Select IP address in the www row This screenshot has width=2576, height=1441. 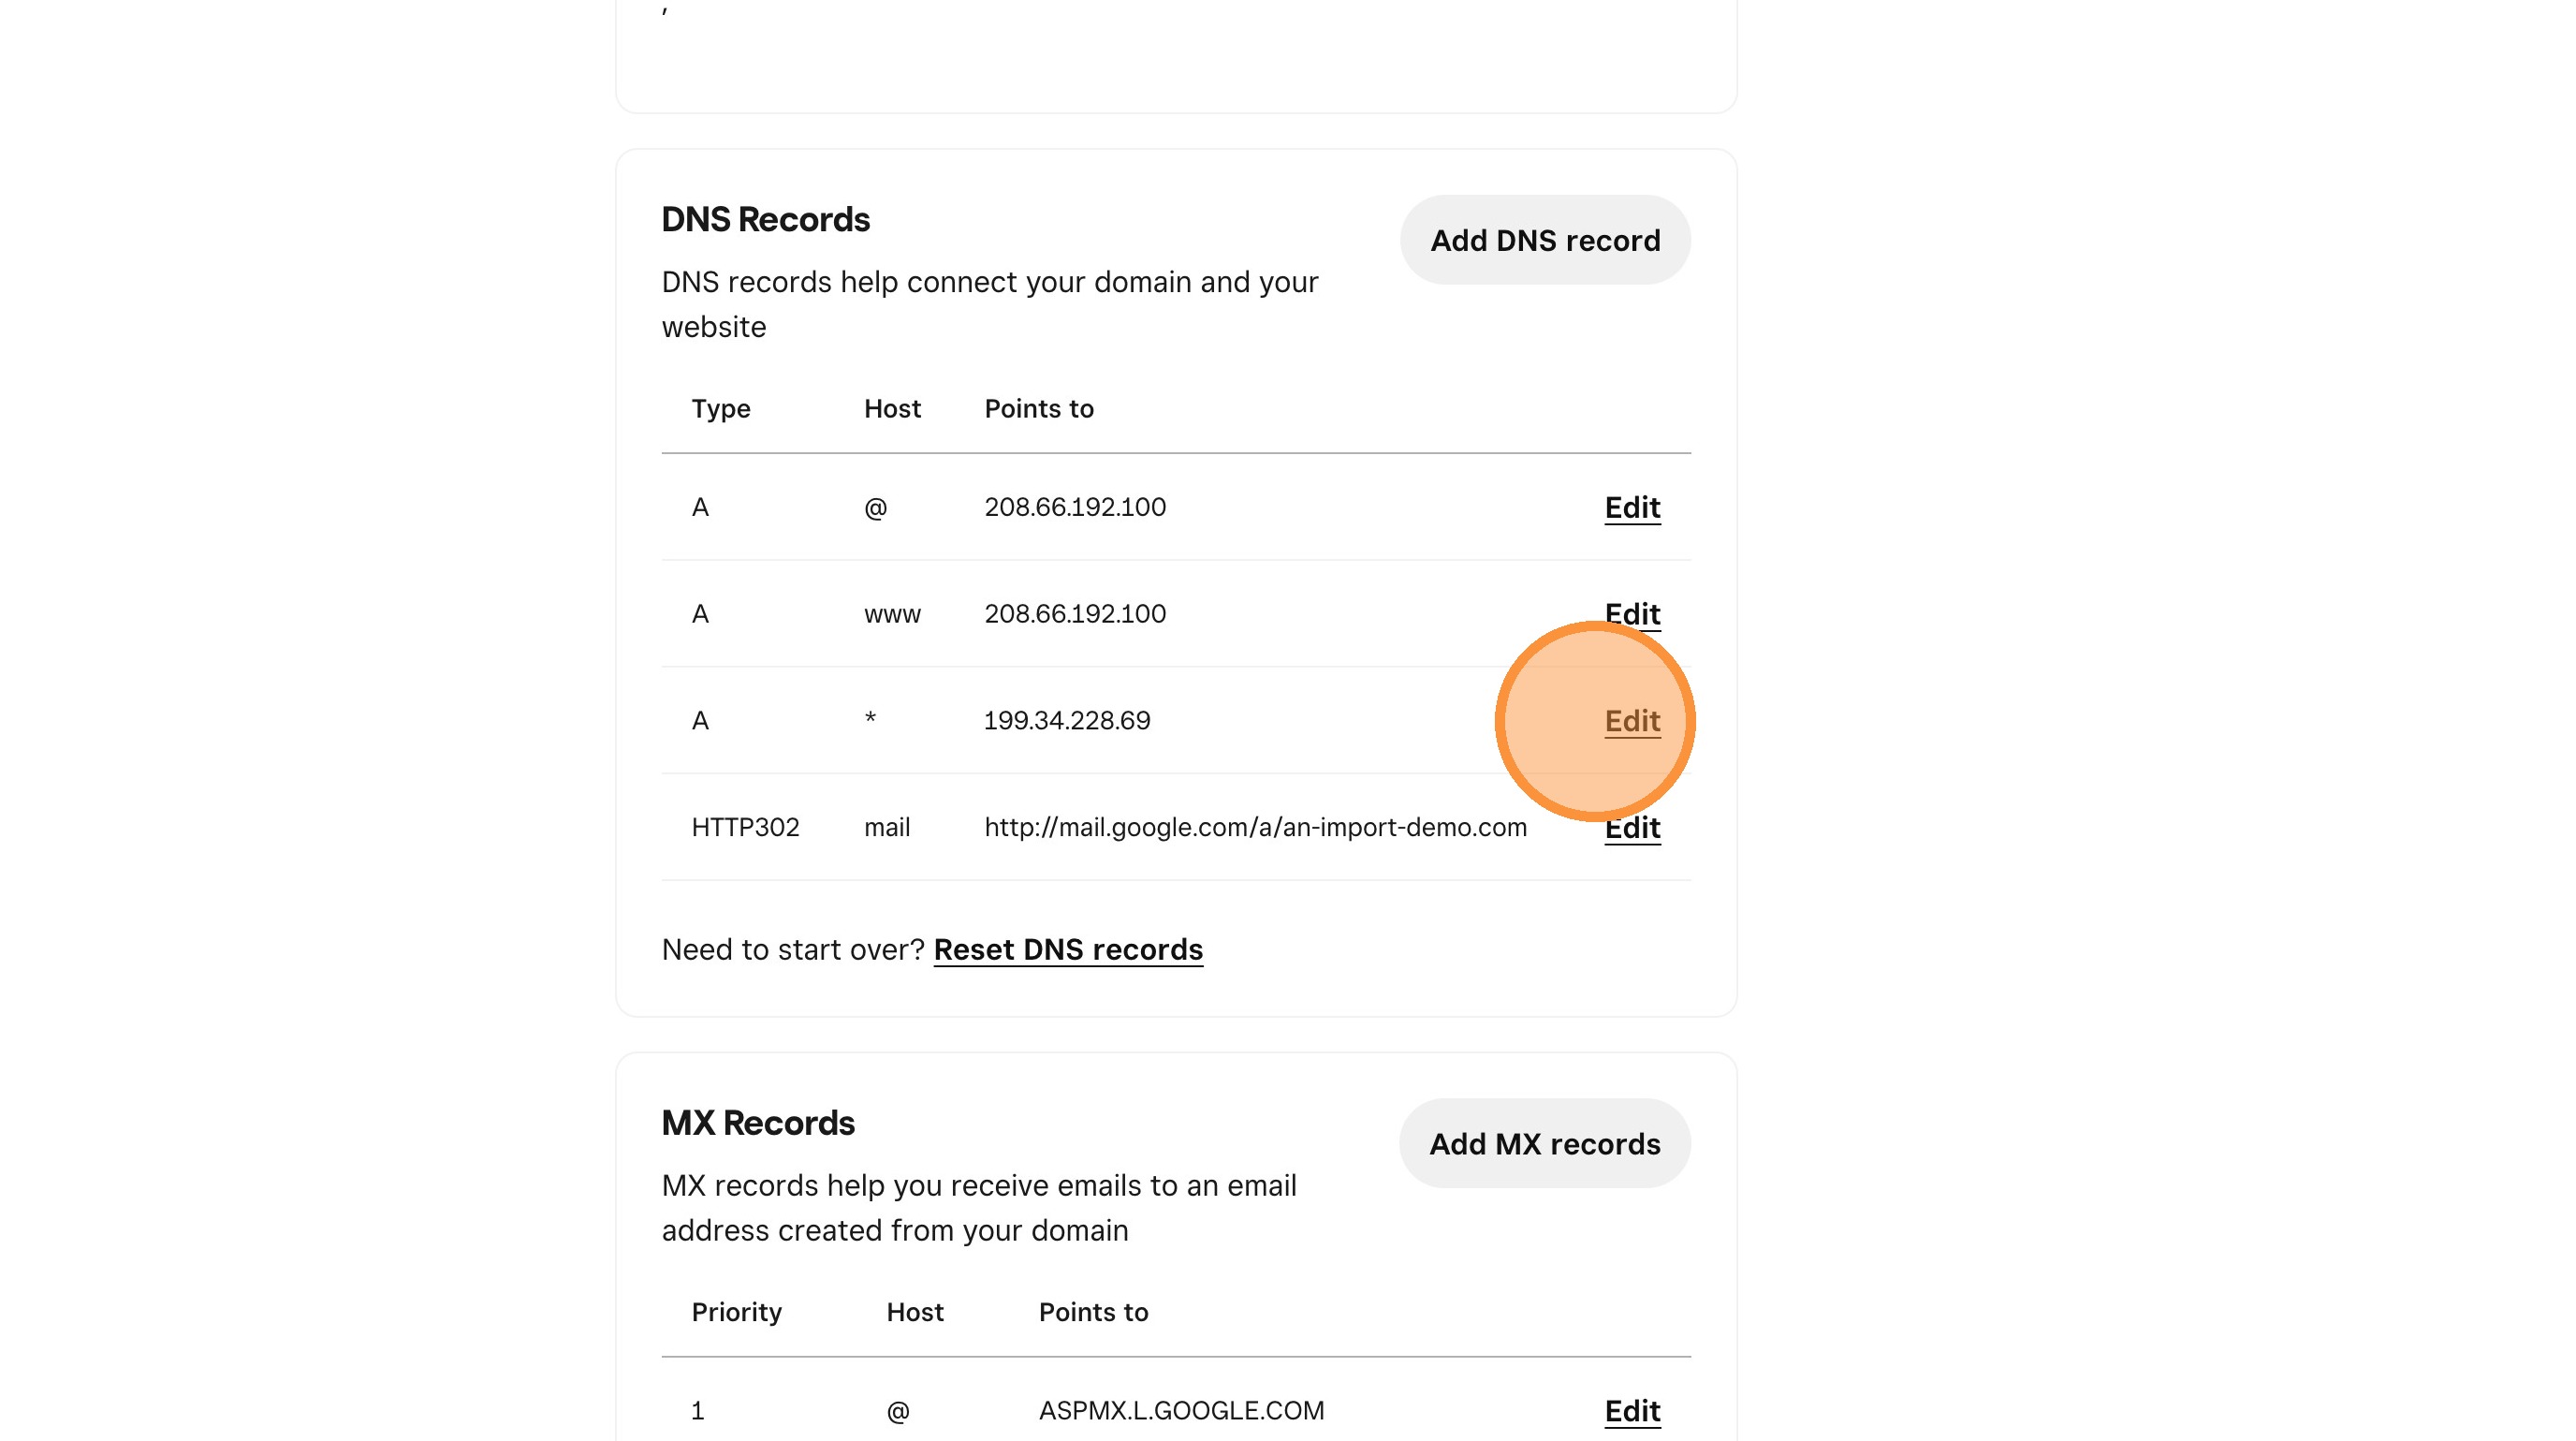point(1074,613)
